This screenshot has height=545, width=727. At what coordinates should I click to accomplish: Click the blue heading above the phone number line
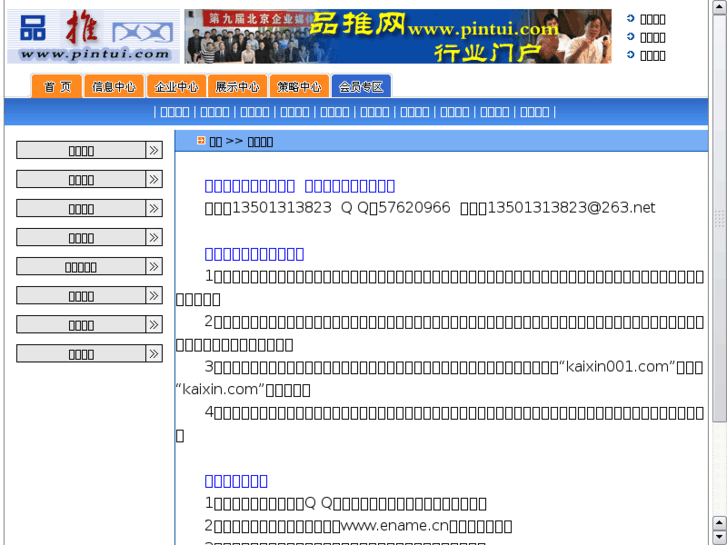coord(300,186)
